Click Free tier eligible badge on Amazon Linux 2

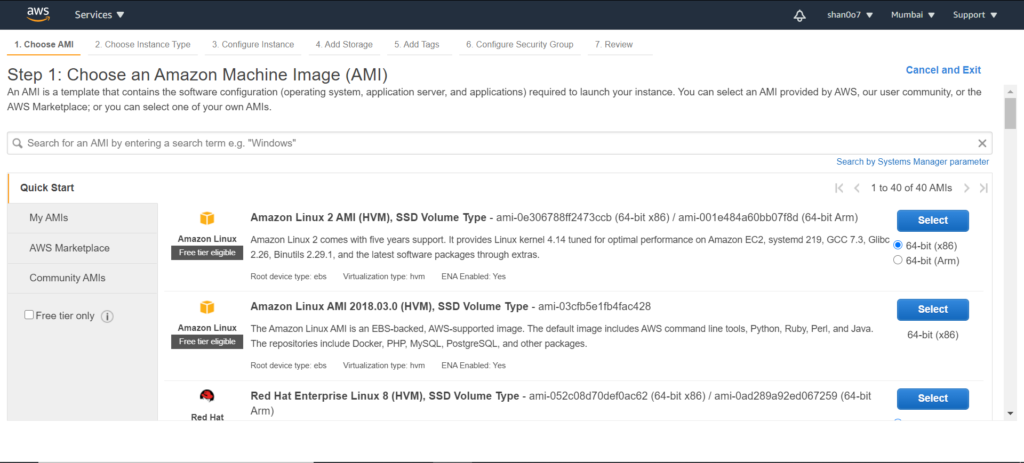click(207, 253)
